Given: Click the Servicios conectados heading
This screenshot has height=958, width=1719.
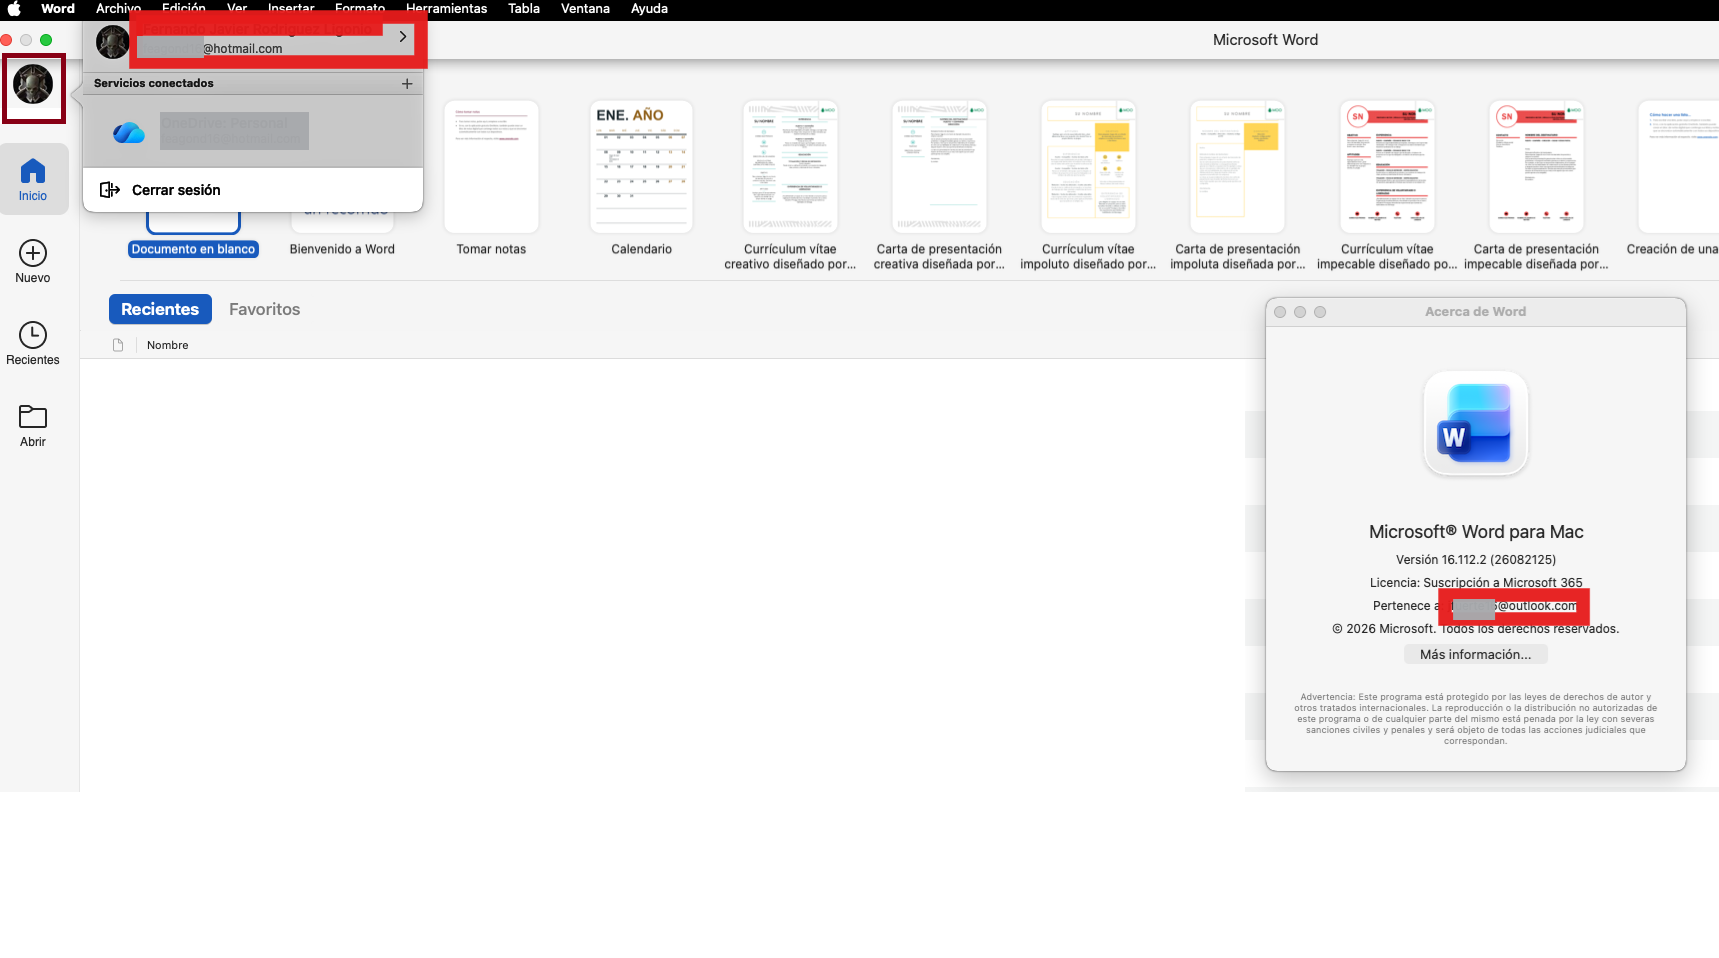Looking at the screenshot, I should pyautogui.click(x=154, y=83).
